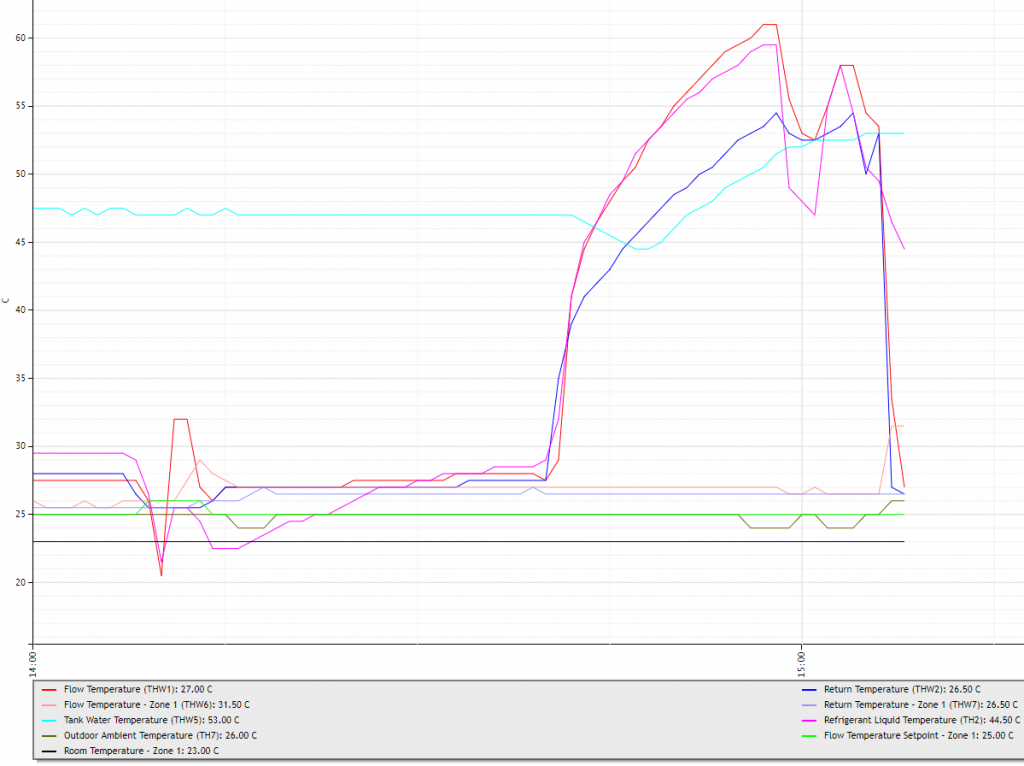The height and width of the screenshot is (766, 1024).
Task: Hide the Tank Water Temperature (THW5) series
Action: (151, 719)
